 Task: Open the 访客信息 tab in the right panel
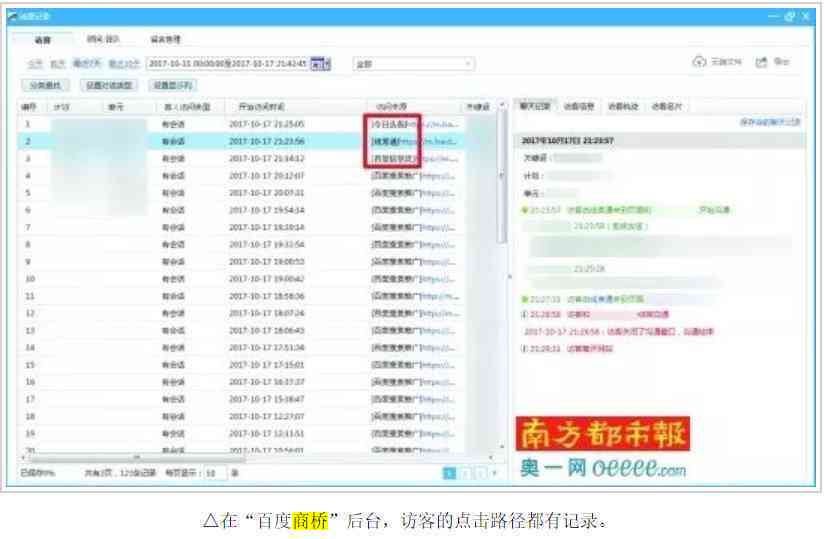pos(579,106)
